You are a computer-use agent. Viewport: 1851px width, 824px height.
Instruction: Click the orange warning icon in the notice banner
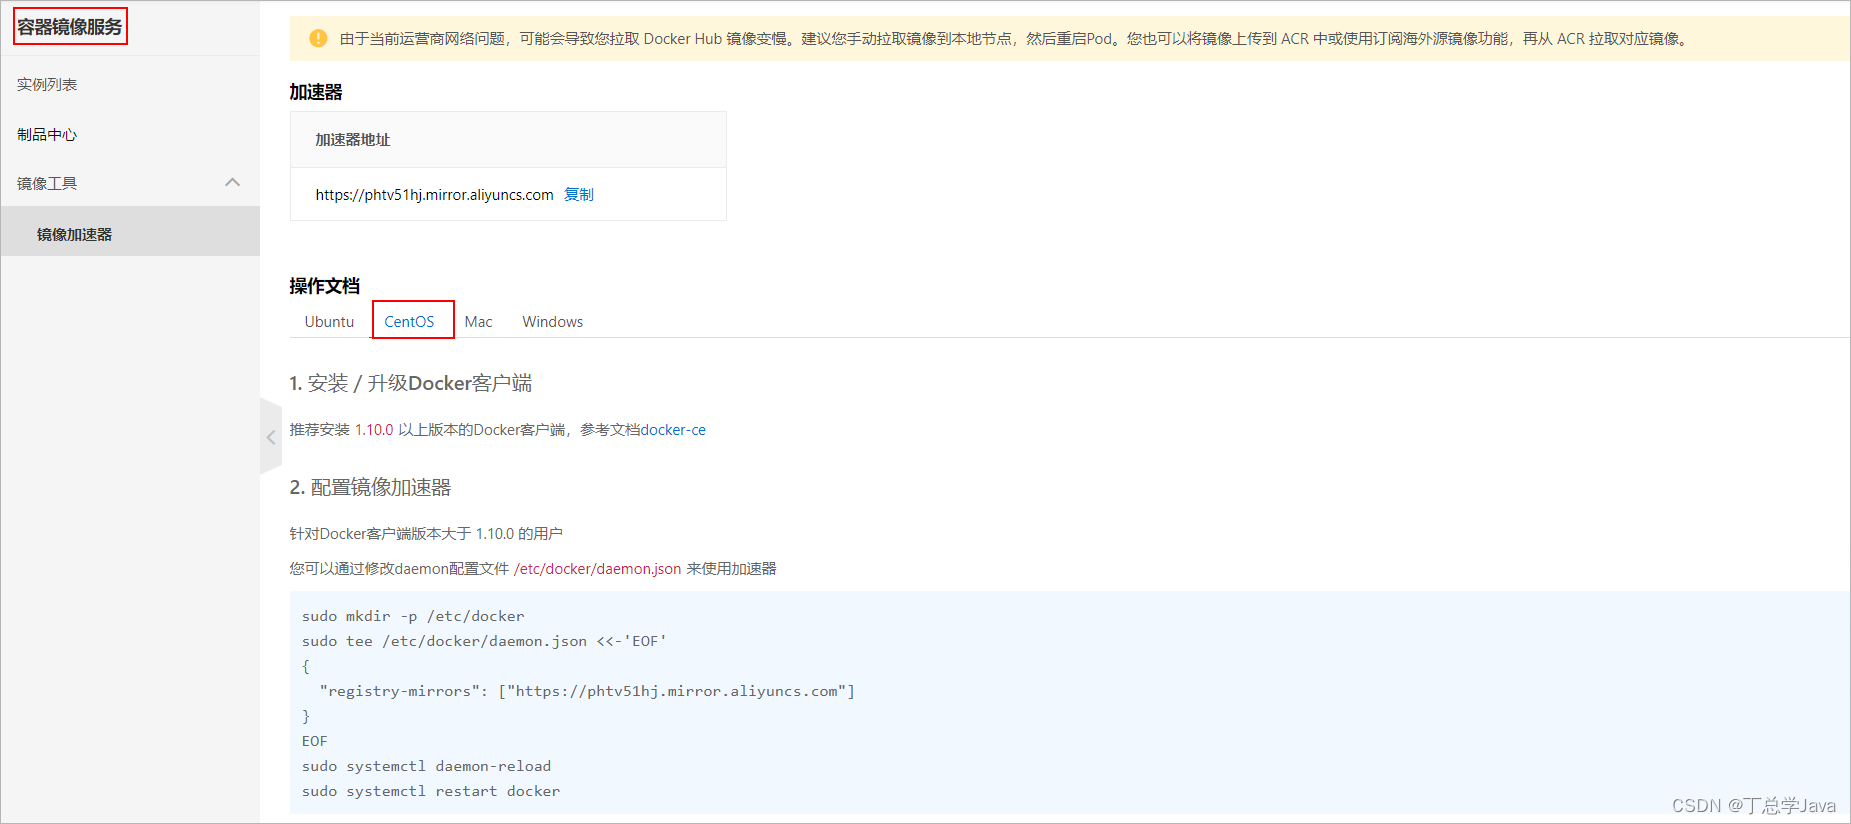click(318, 38)
